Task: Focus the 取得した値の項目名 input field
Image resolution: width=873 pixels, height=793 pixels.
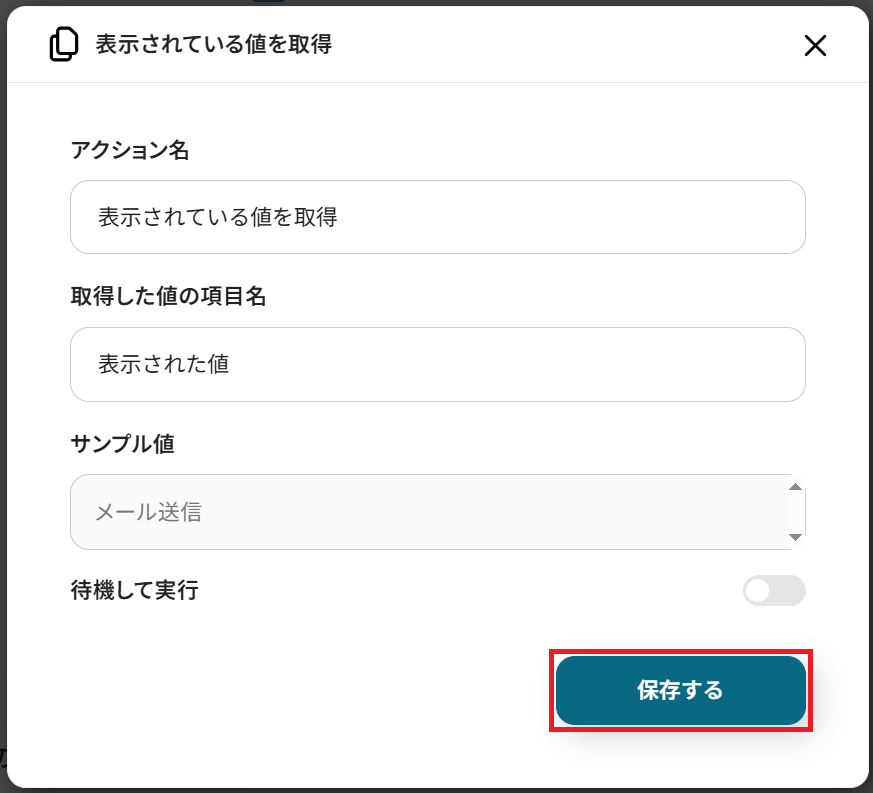Action: point(437,364)
